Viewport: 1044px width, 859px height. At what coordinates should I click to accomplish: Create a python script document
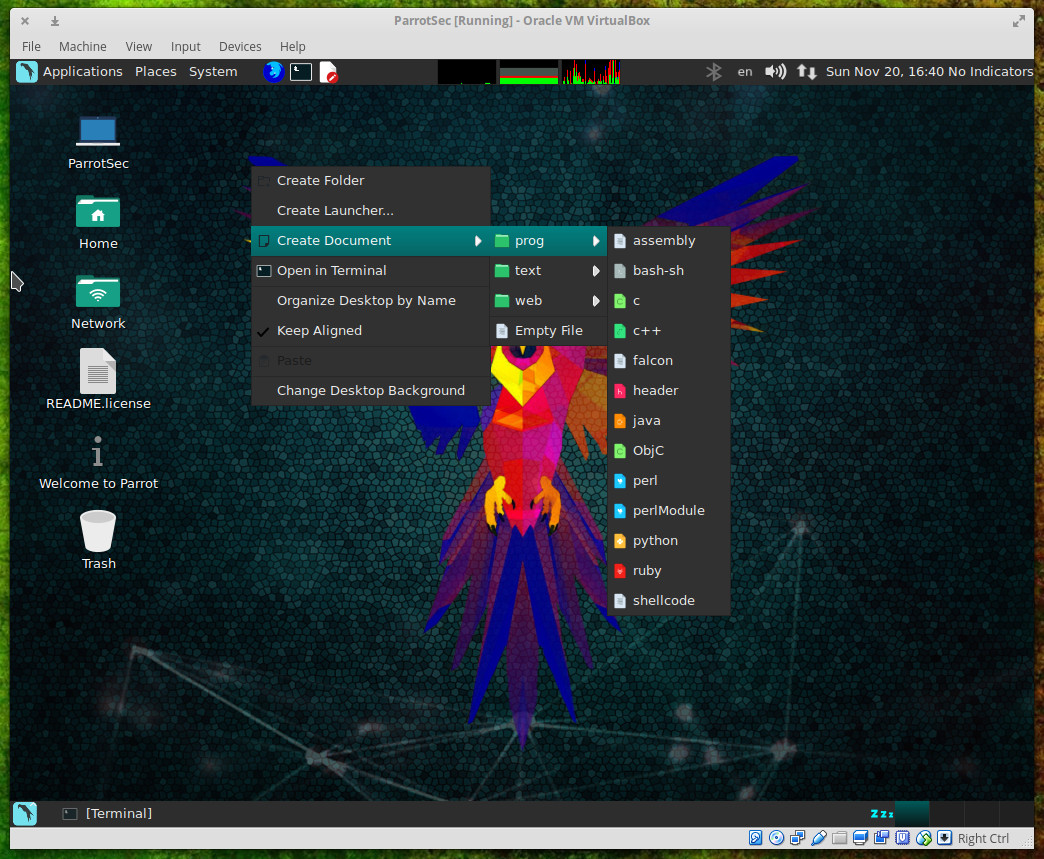tap(668, 541)
